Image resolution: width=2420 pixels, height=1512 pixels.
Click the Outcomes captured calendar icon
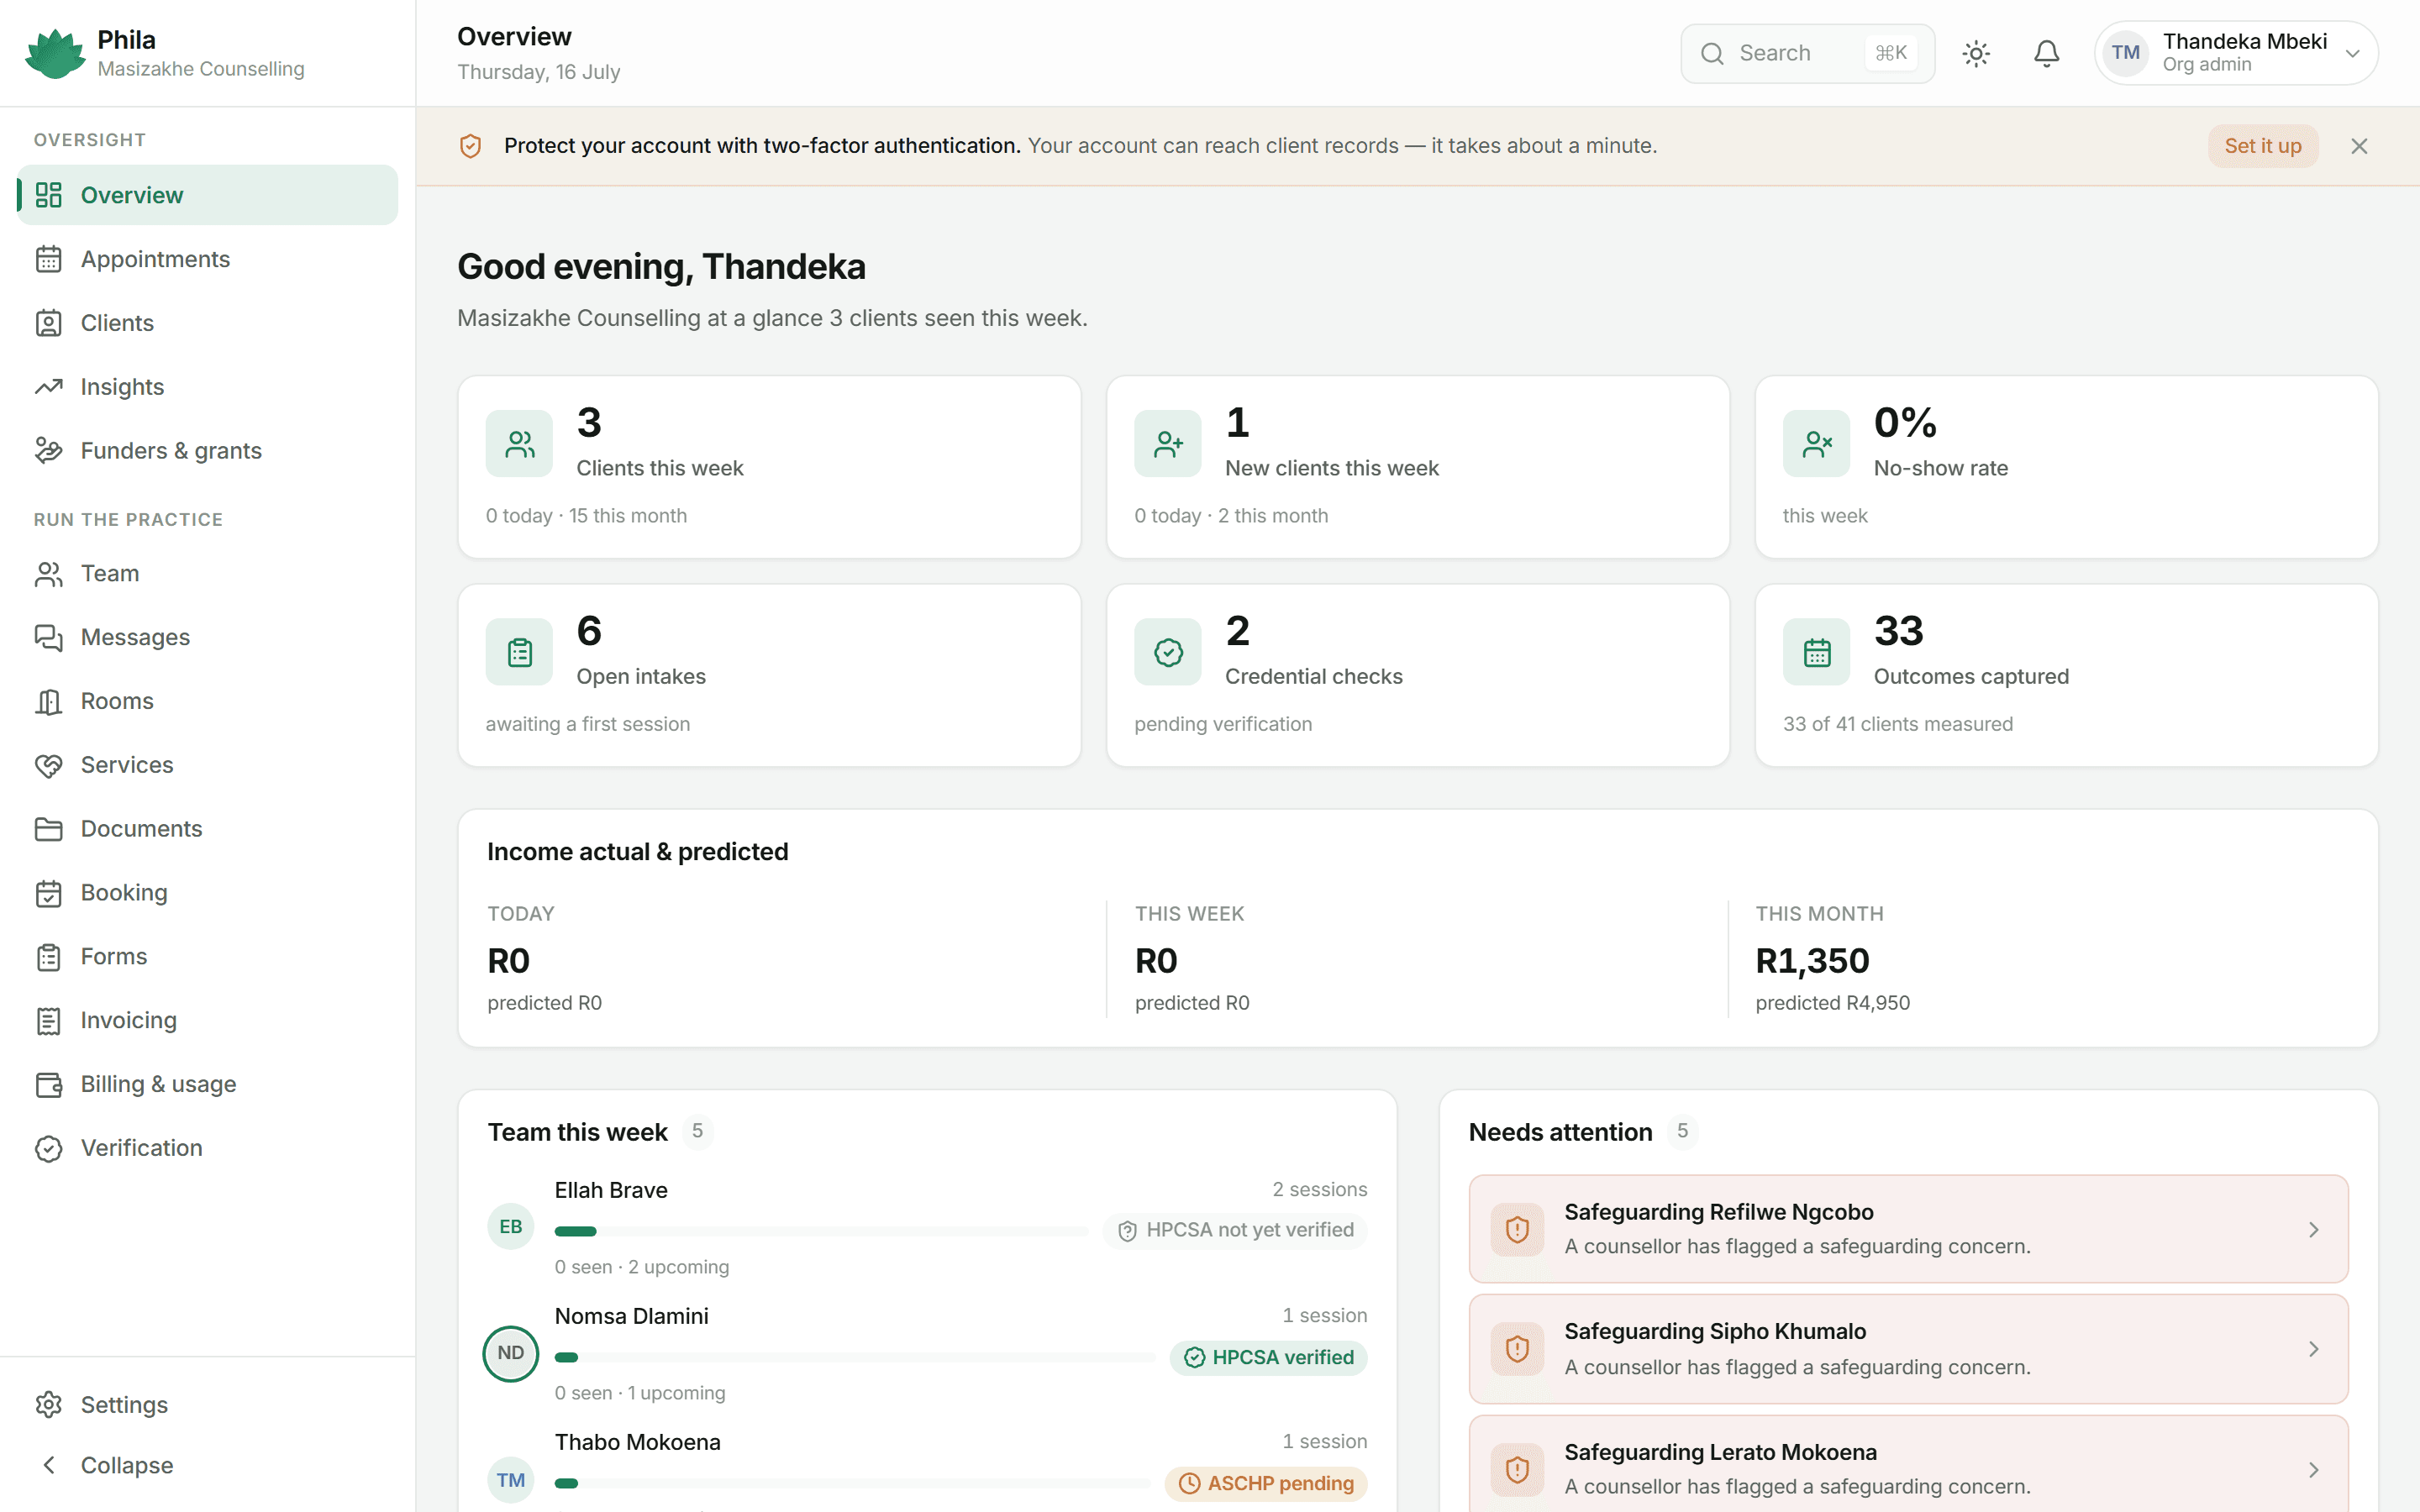pyautogui.click(x=1816, y=652)
